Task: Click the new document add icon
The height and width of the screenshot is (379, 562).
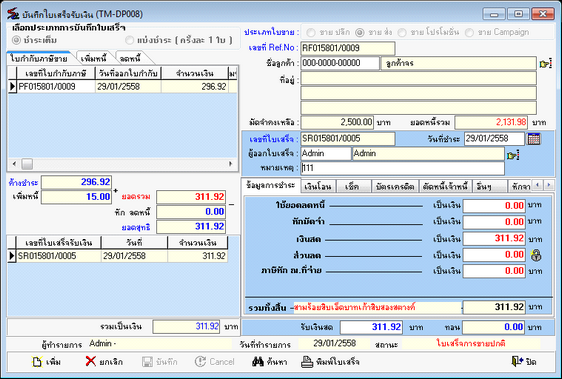Action: [x=37, y=362]
